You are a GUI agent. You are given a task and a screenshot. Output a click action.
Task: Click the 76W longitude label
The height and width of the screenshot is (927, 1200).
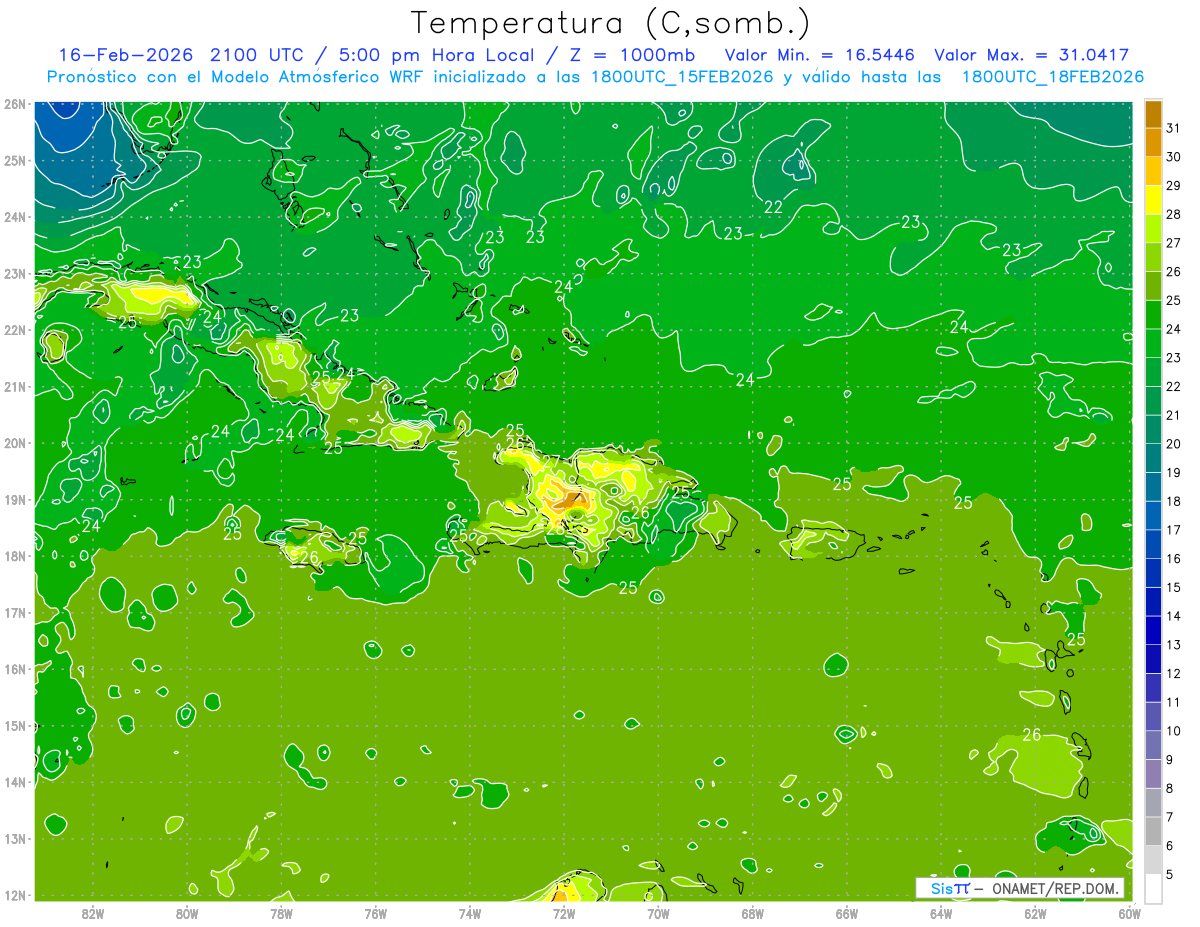[x=375, y=912]
